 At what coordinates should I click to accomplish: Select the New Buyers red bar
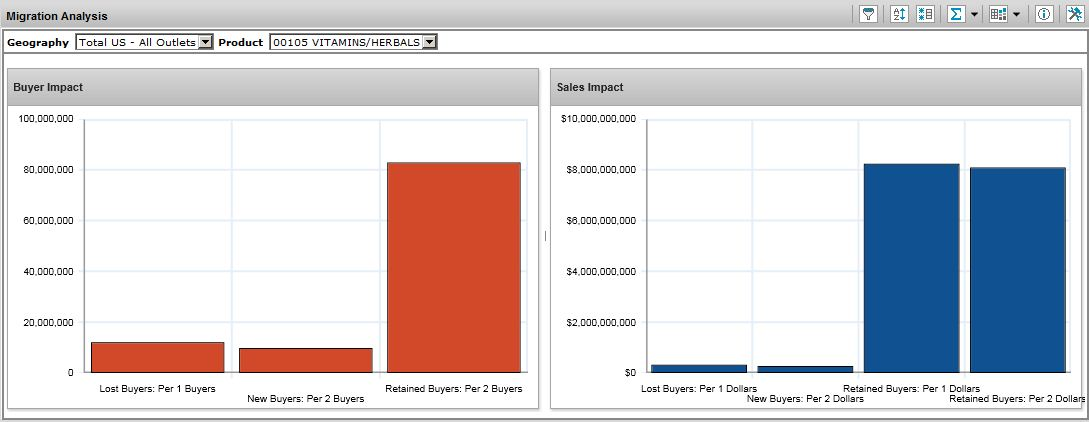(x=305, y=360)
